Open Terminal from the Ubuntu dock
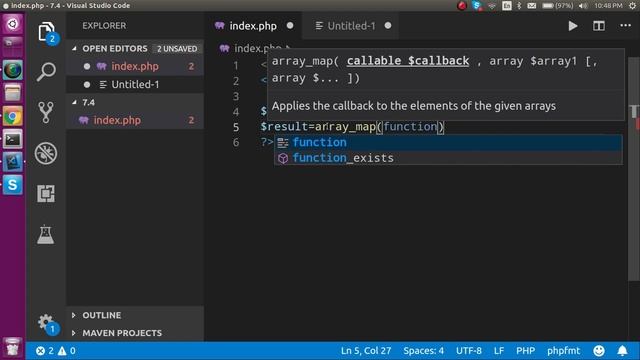 click(13, 140)
